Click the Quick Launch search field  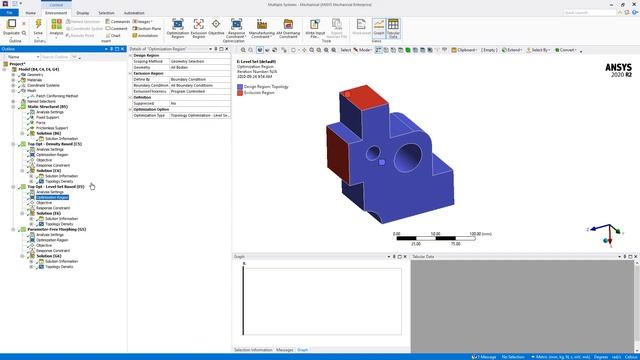click(589, 13)
